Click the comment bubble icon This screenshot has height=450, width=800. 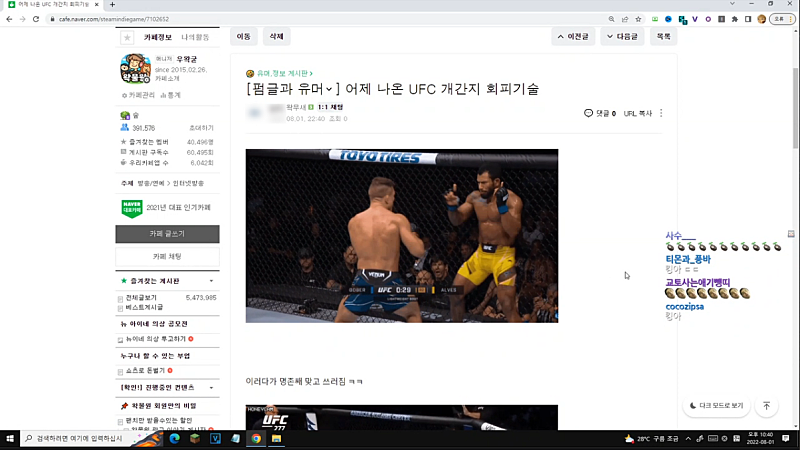pyautogui.click(x=588, y=113)
